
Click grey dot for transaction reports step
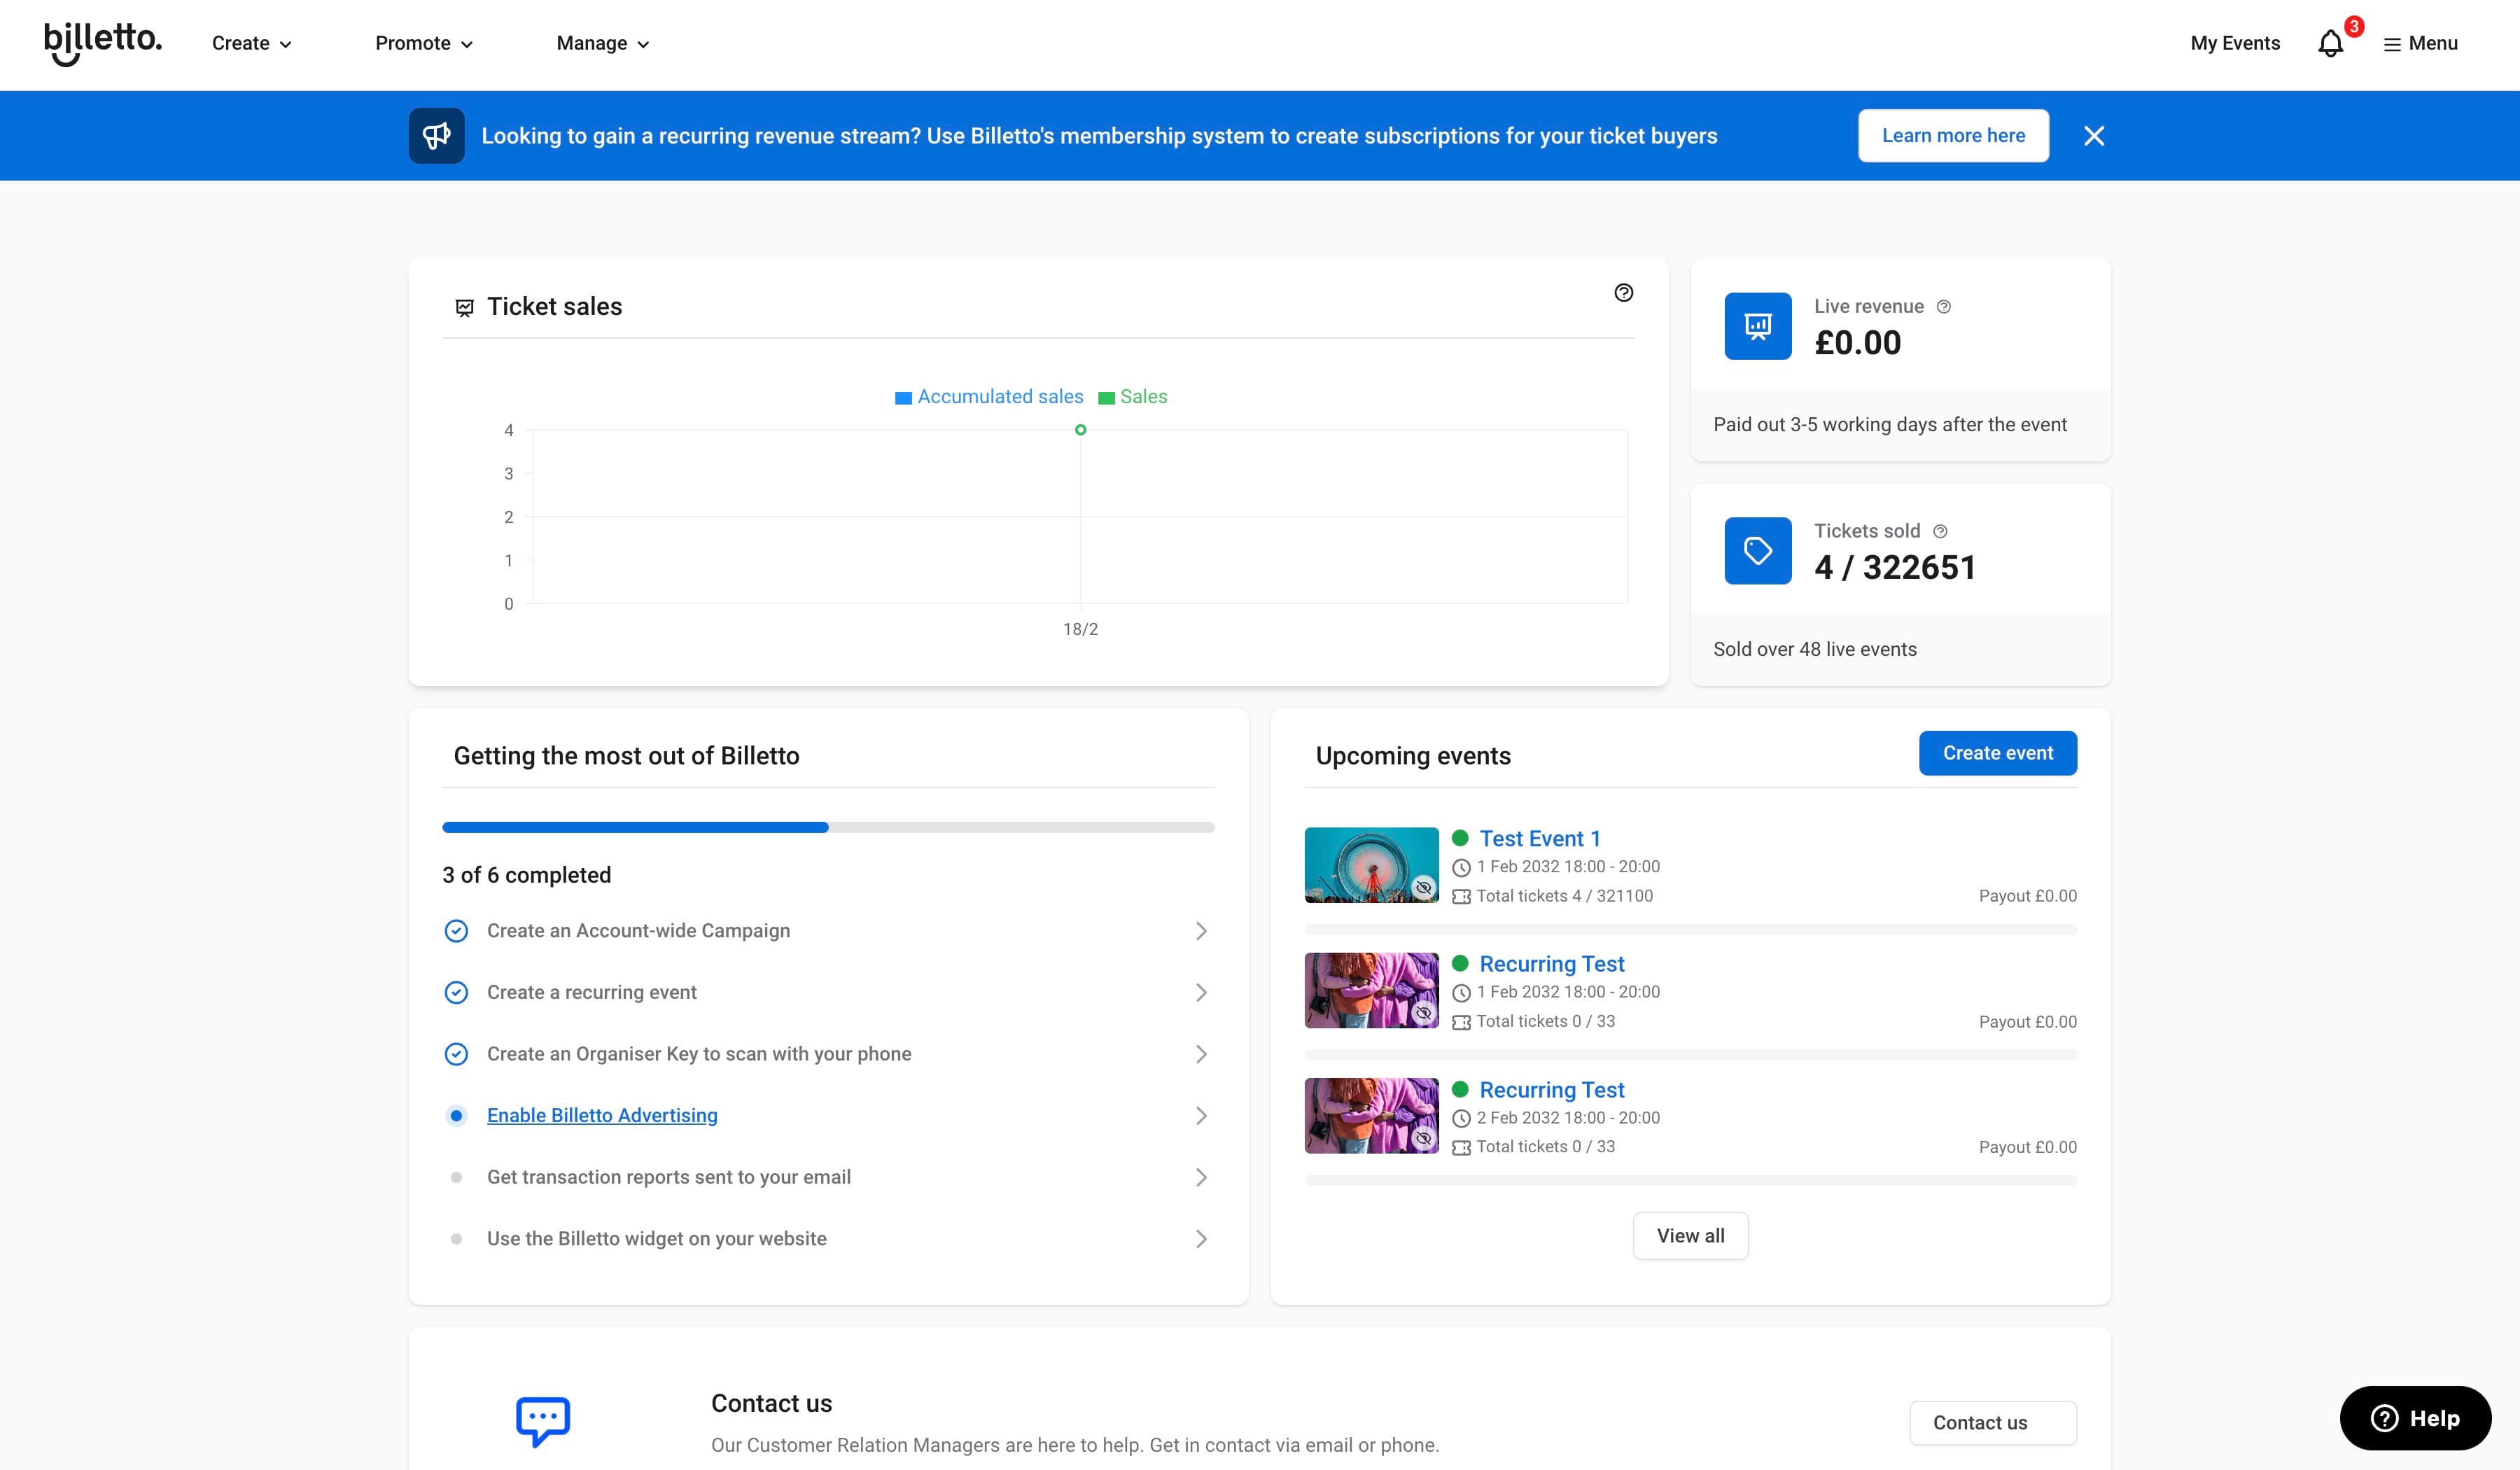pyautogui.click(x=456, y=1178)
